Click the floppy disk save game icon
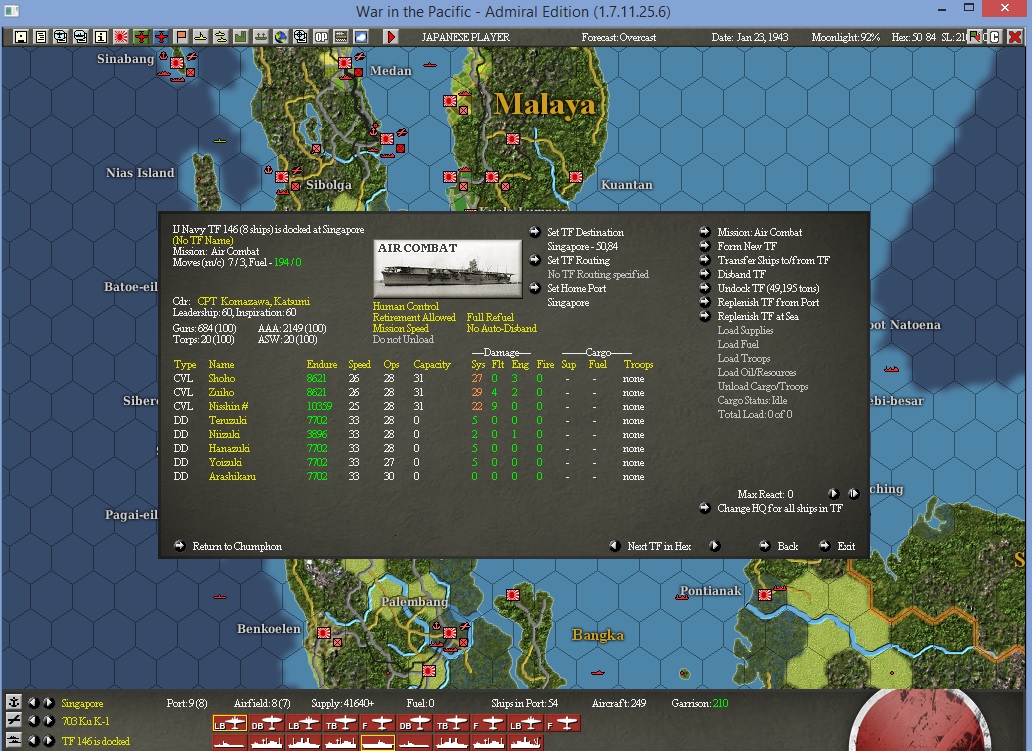The image size is (1032, 751). coord(20,37)
